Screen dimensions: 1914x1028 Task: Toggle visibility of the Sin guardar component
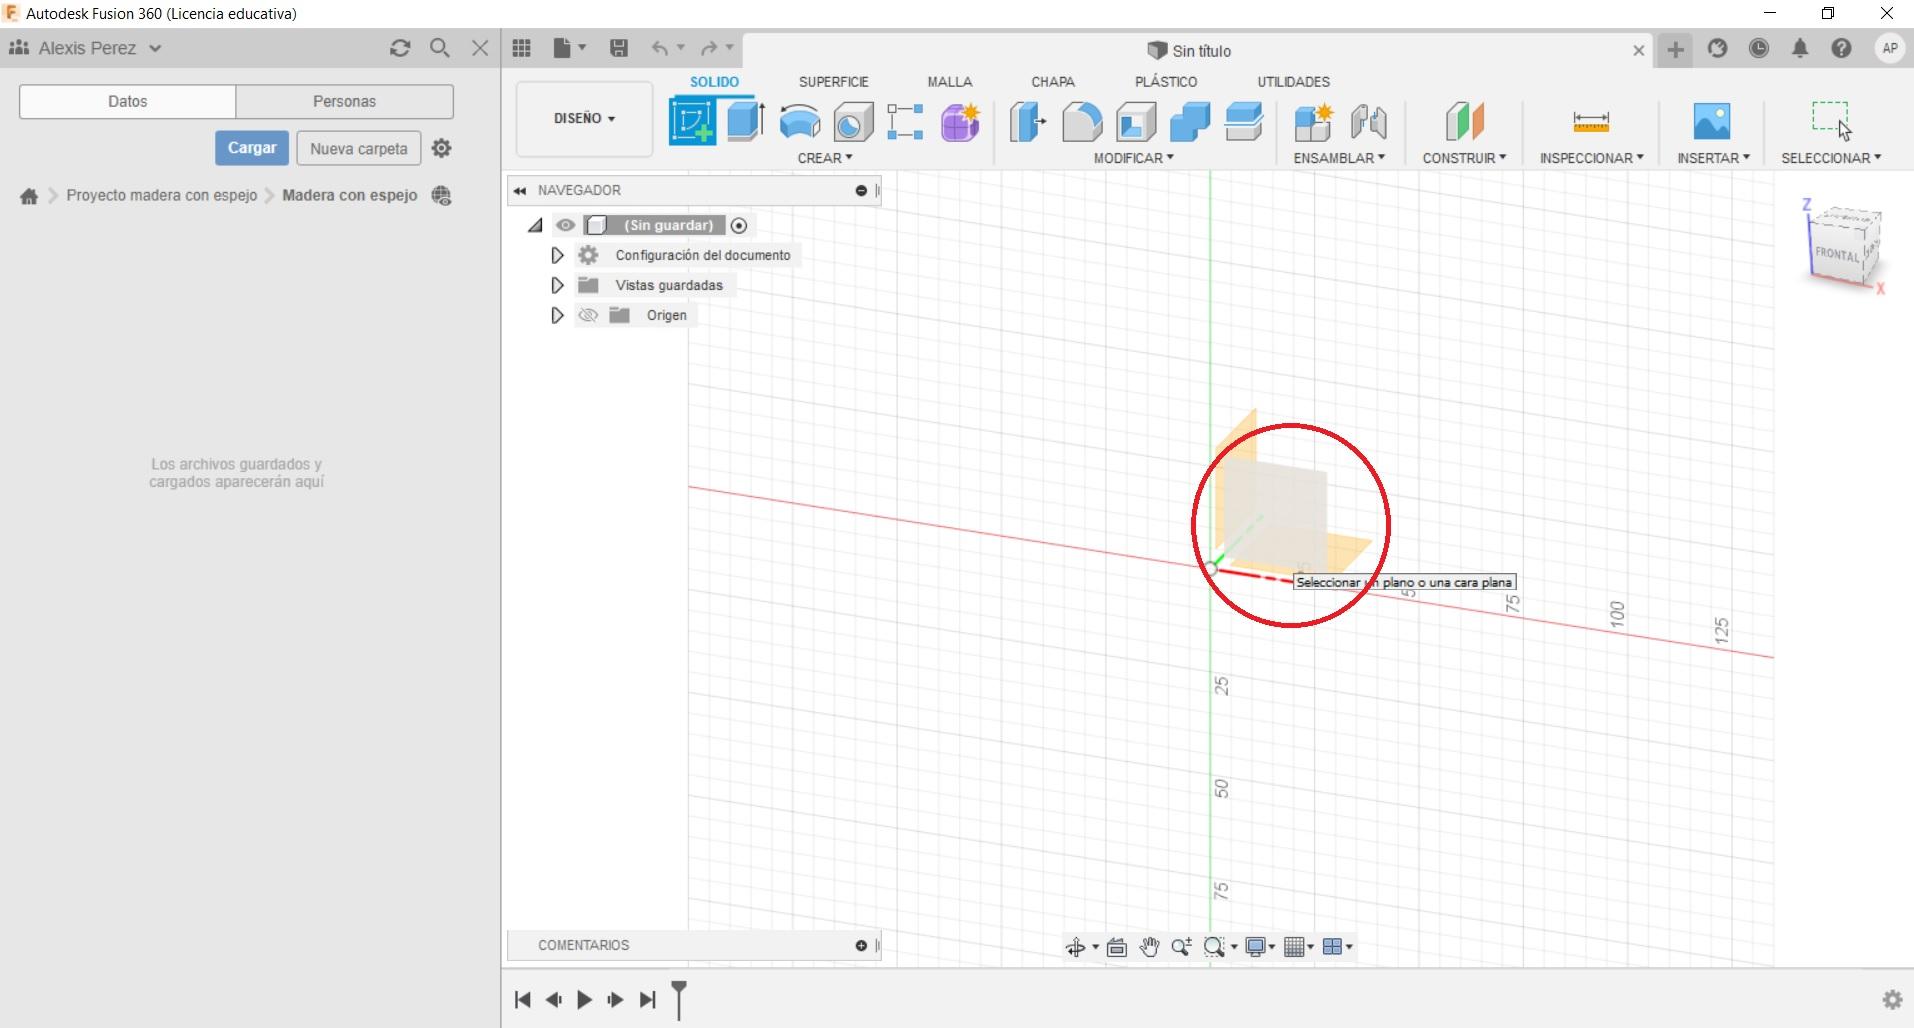(x=566, y=225)
